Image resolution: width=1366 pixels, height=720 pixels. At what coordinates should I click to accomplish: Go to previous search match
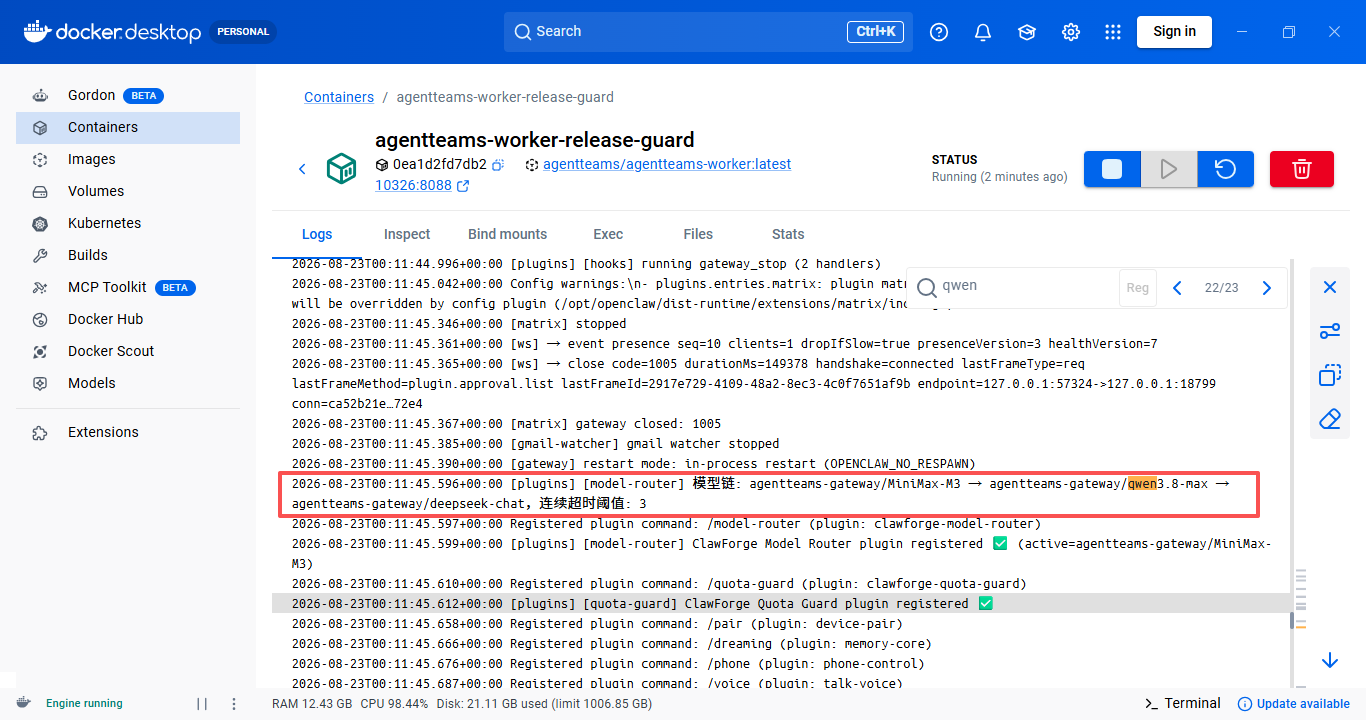click(1177, 288)
